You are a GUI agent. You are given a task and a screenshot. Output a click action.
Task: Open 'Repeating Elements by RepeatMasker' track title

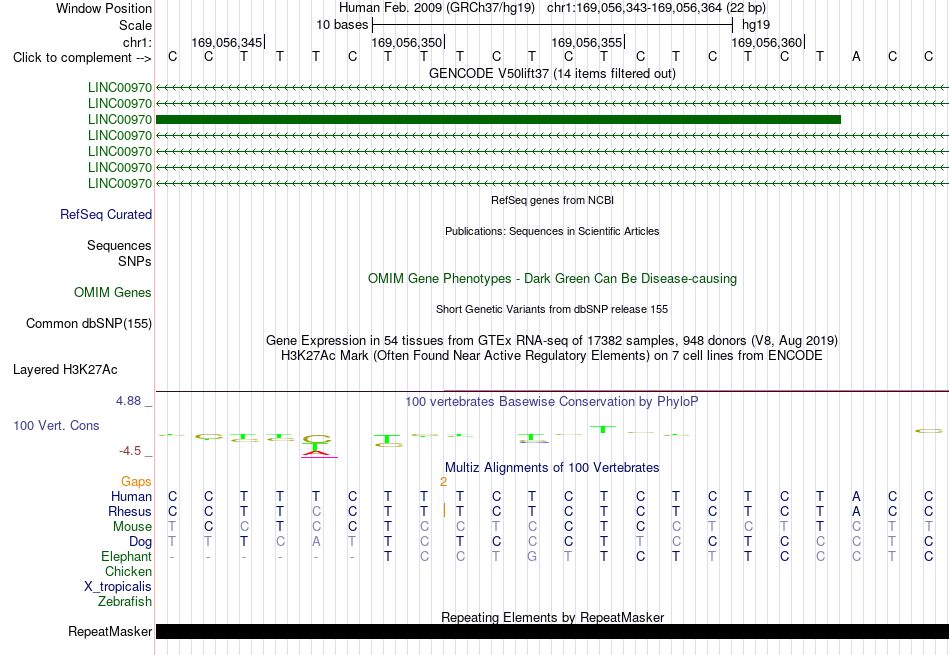pos(552,617)
